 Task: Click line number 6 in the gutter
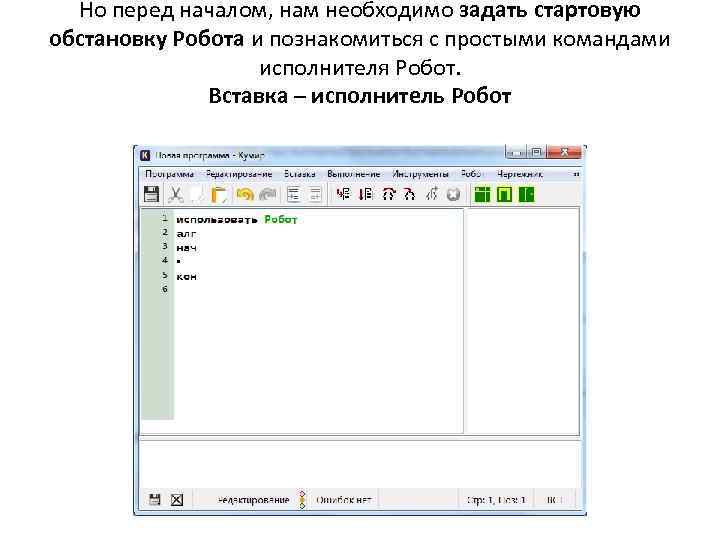click(165, 289)
